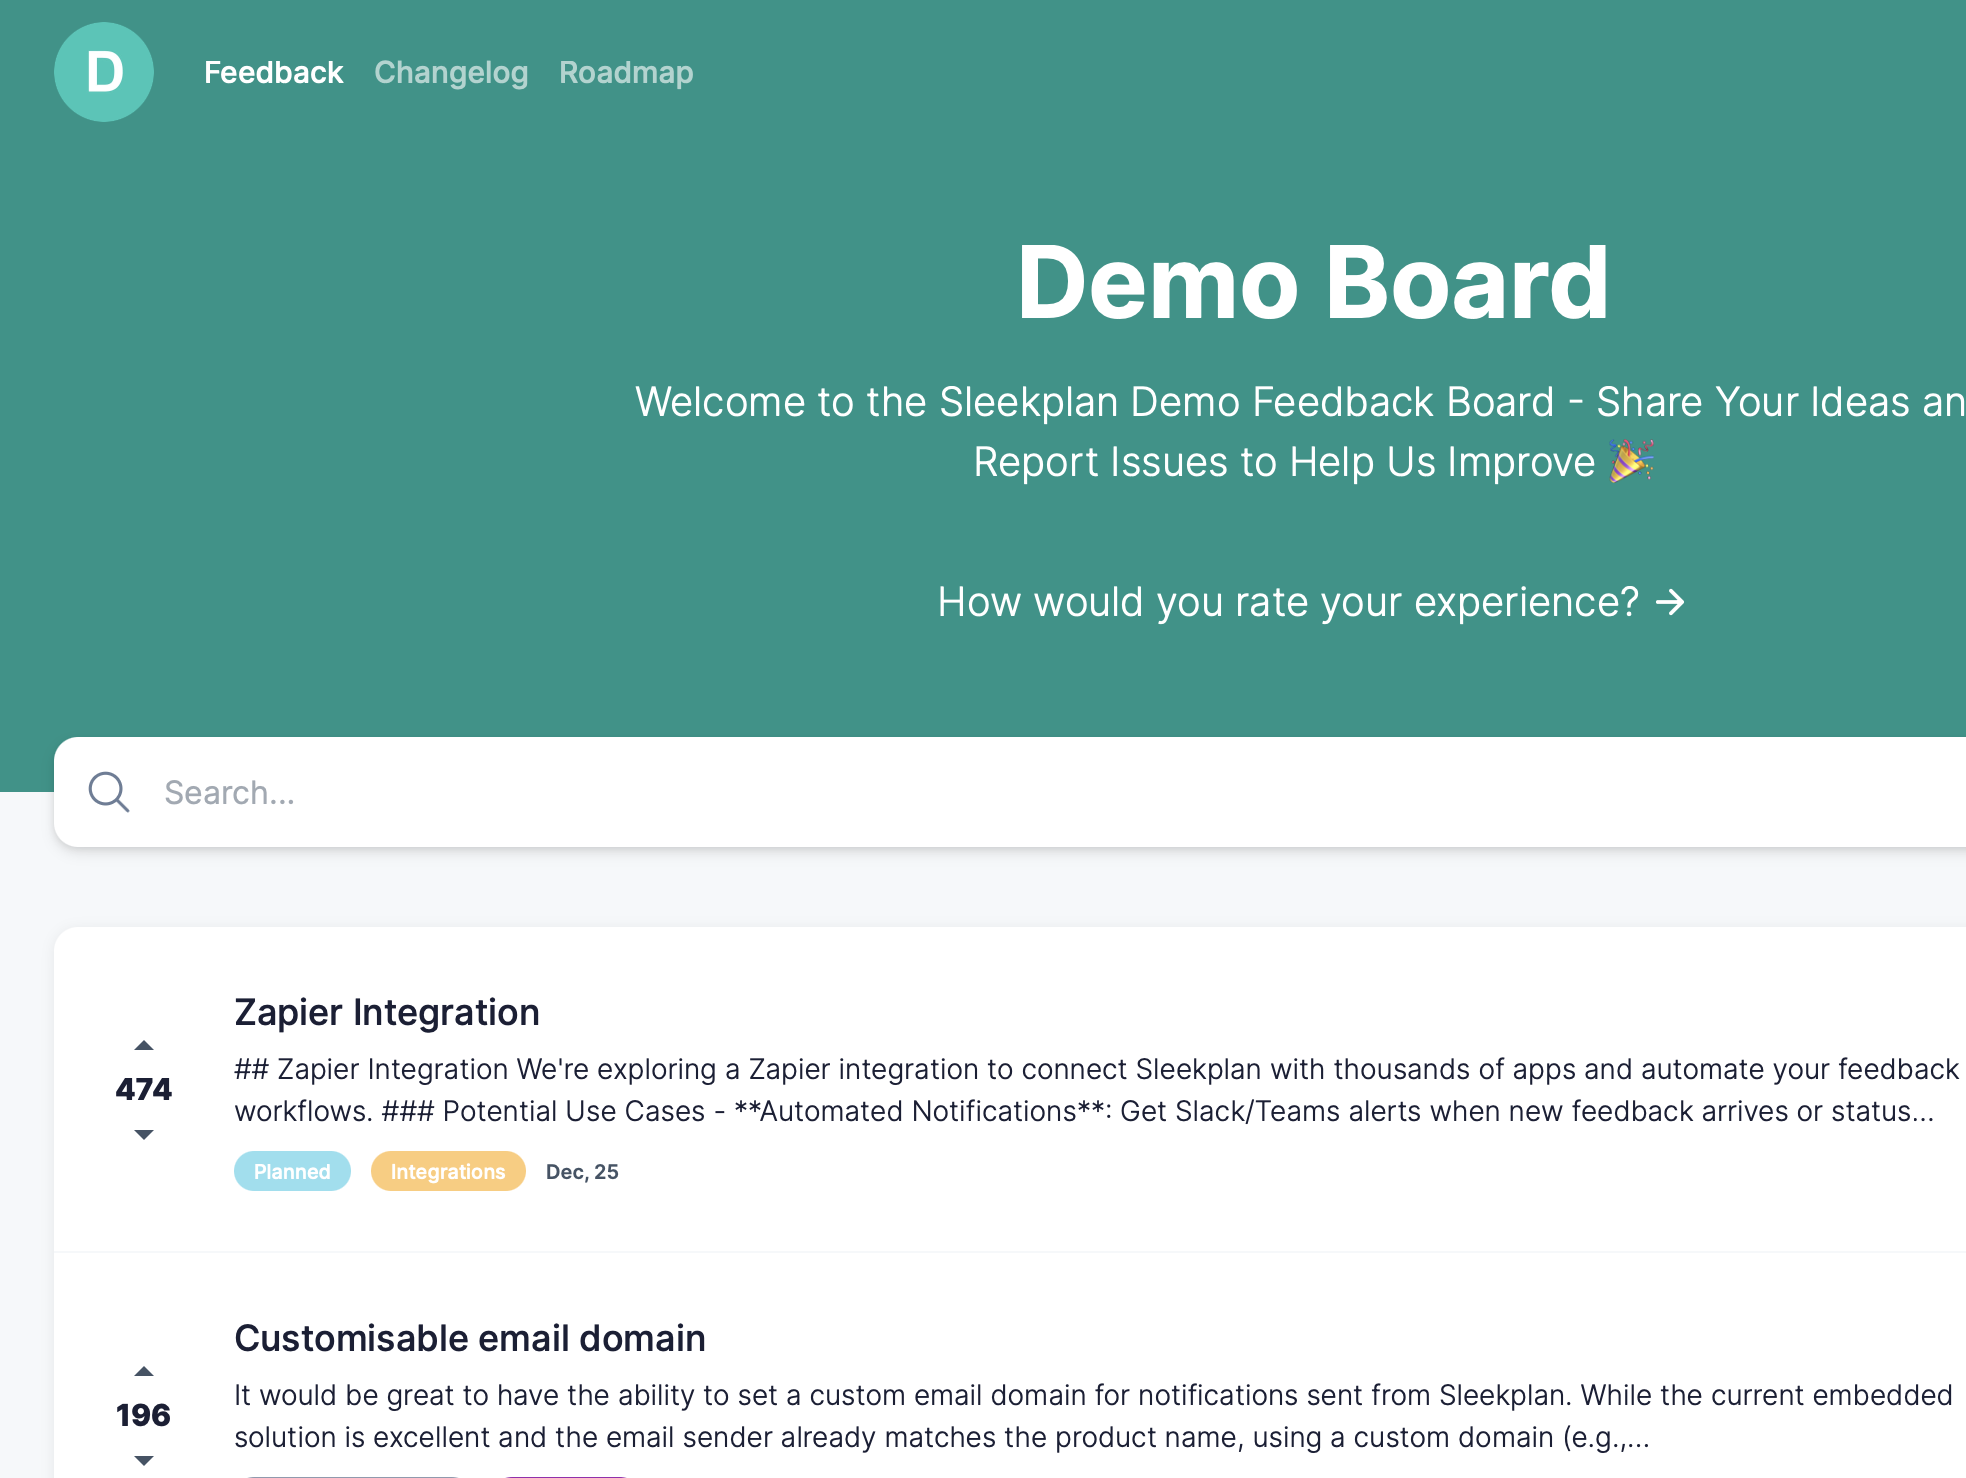1966x1478 pixels.
Task: Click the Zapier Integration description text
Action: pos(1096,1090)
